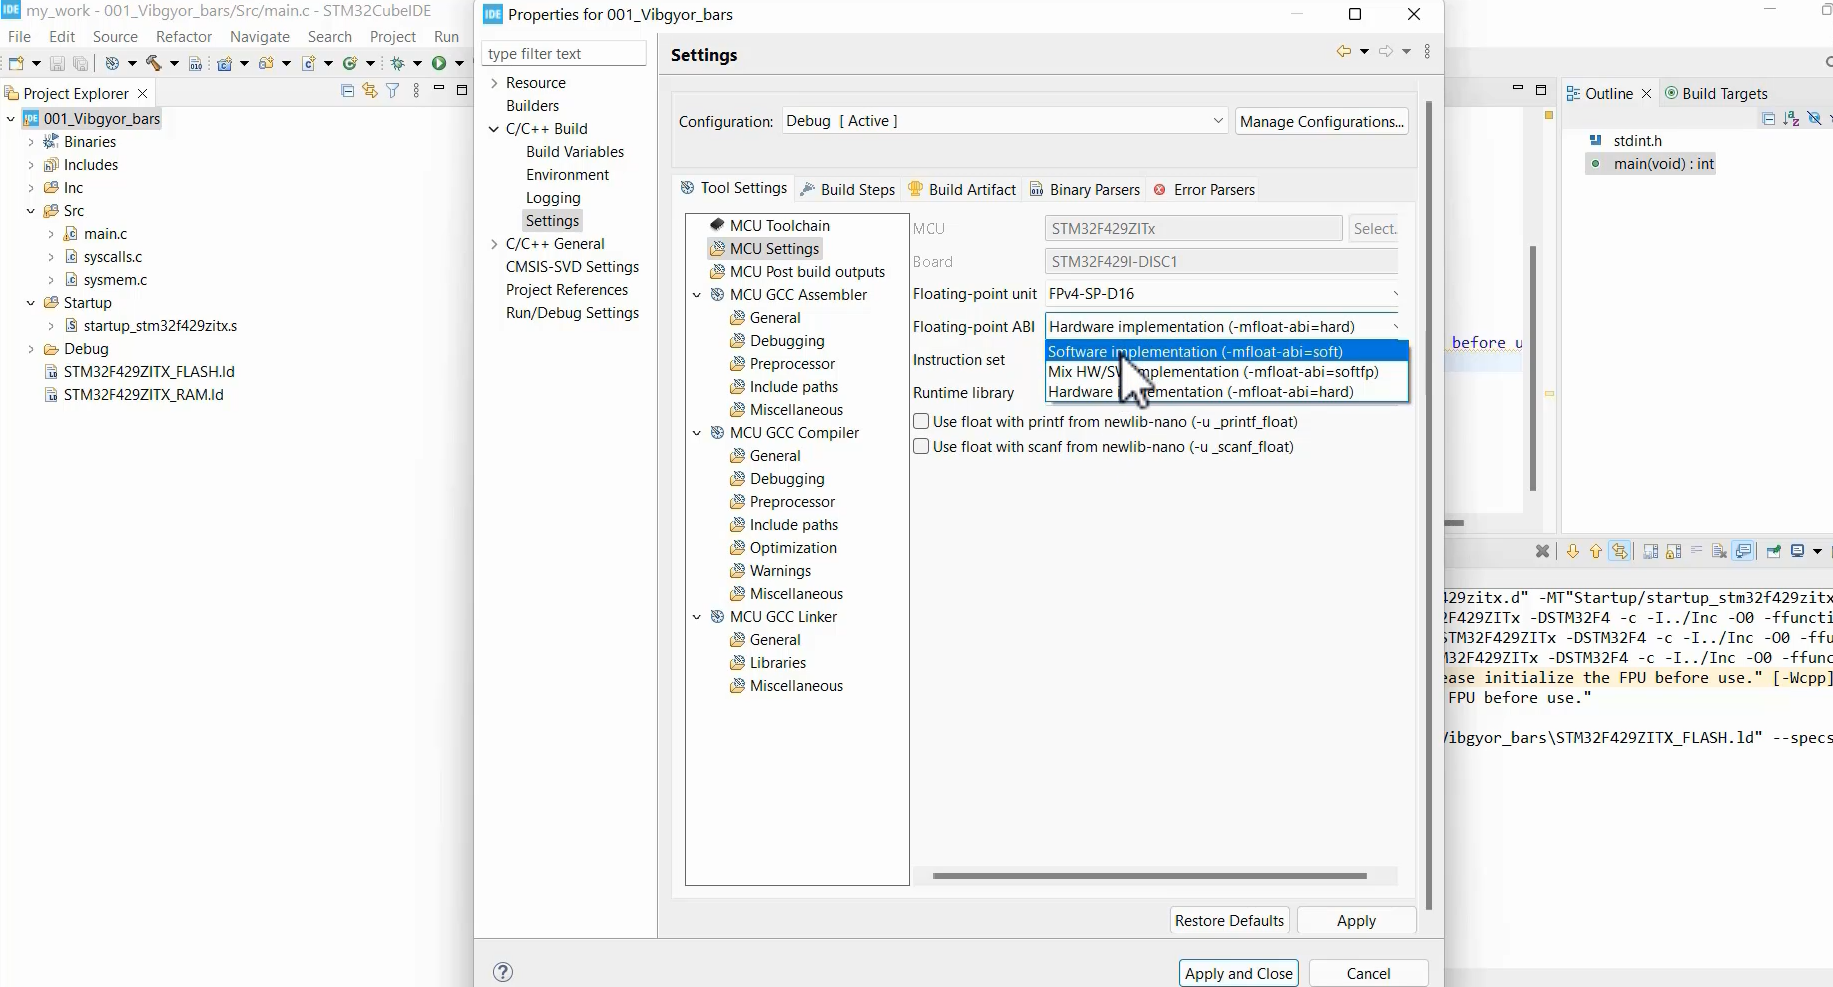Toggle the crossed-out hide filter icon in Outline
This screenshot has height=987, width=1833.
tap(1814, 119)
